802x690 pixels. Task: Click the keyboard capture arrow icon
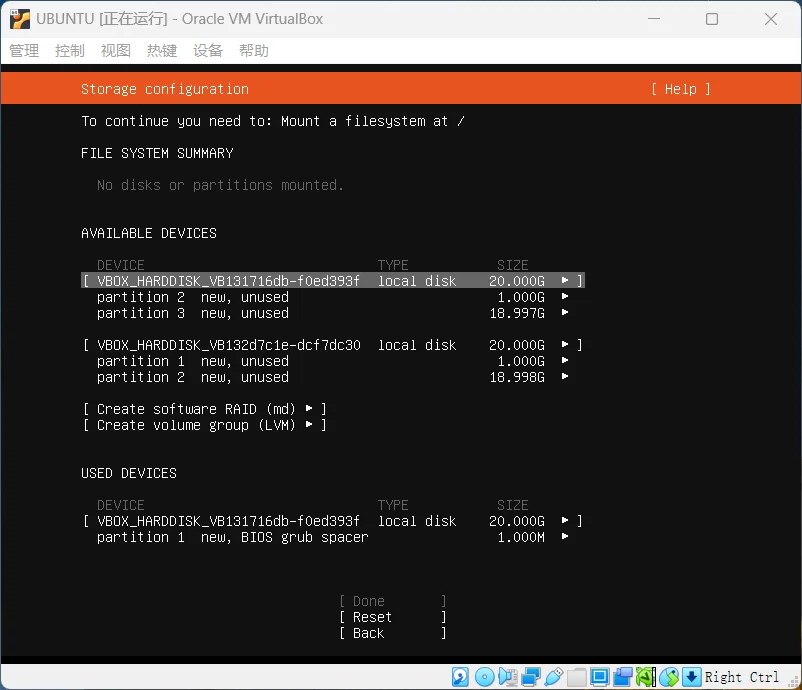[x=691, y=677]
